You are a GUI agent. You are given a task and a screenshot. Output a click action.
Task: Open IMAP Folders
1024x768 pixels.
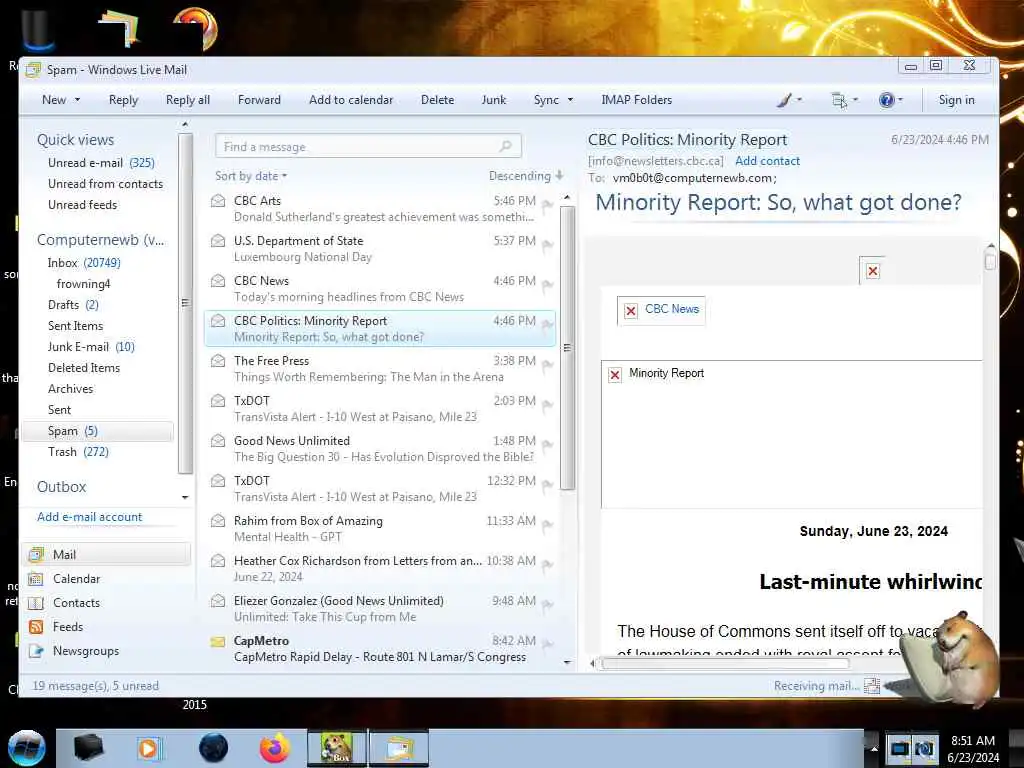[637, 100]
